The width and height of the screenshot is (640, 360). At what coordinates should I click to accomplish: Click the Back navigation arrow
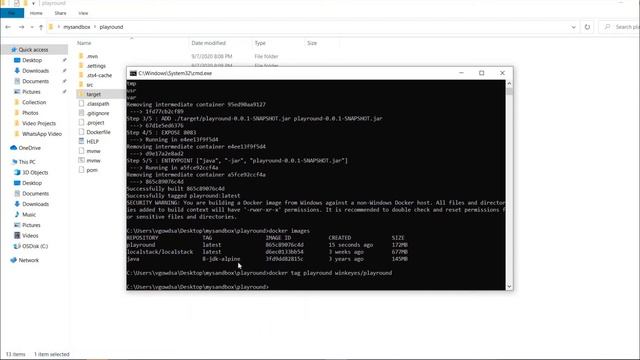[8, 27]
